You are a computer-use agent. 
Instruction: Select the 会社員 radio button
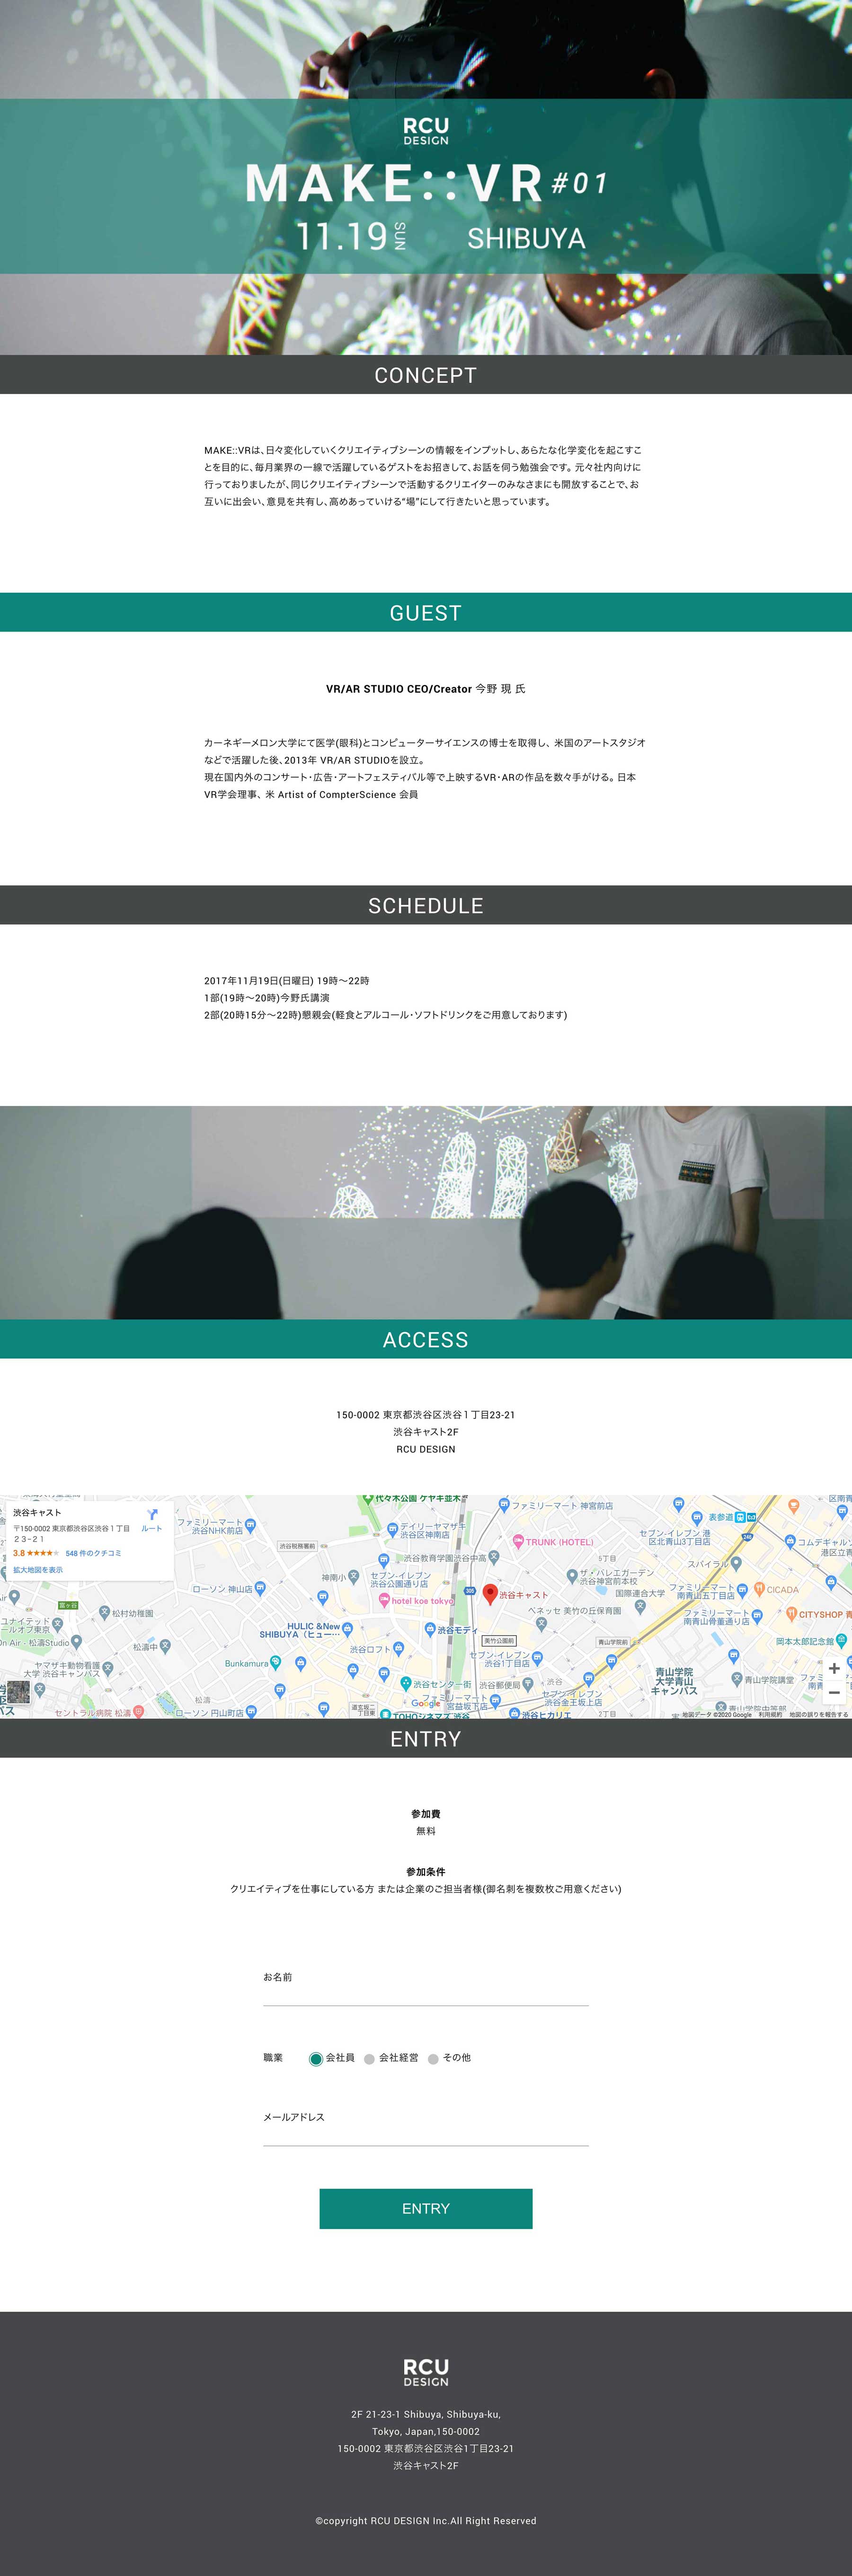(316, 2059)
